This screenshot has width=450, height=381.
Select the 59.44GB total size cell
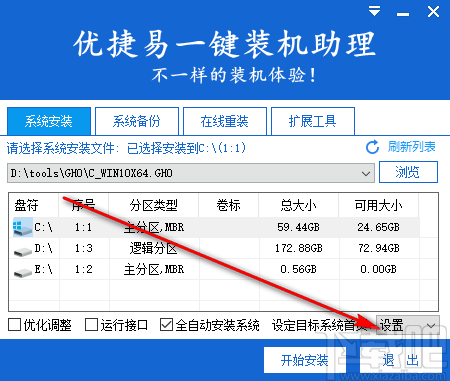click(x=298, y=227)
